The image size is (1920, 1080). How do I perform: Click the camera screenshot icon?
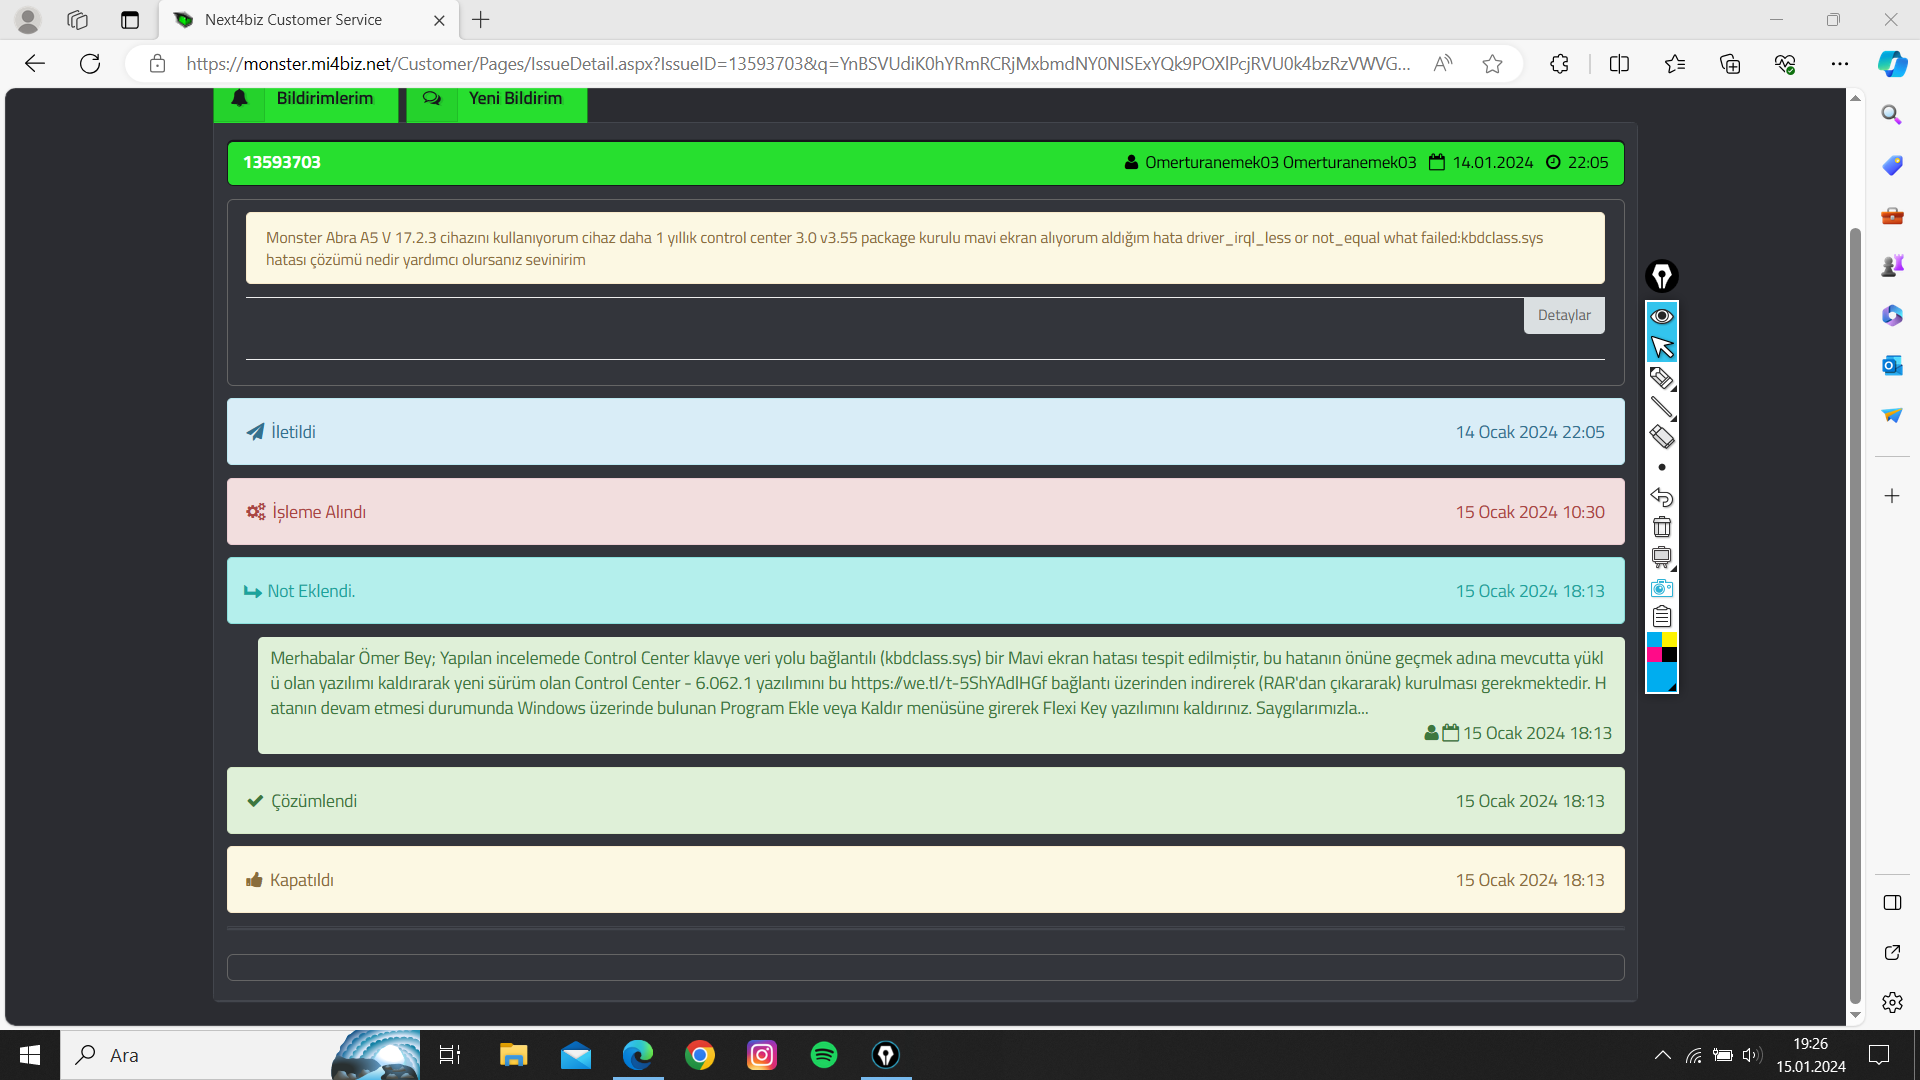[1662, 588]
